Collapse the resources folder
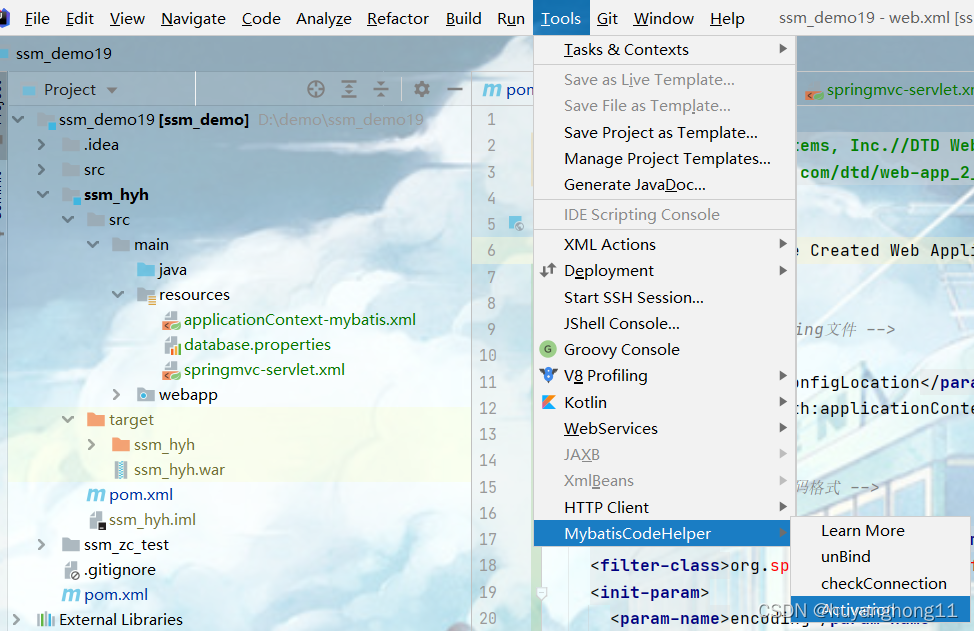 coord(118,294)
